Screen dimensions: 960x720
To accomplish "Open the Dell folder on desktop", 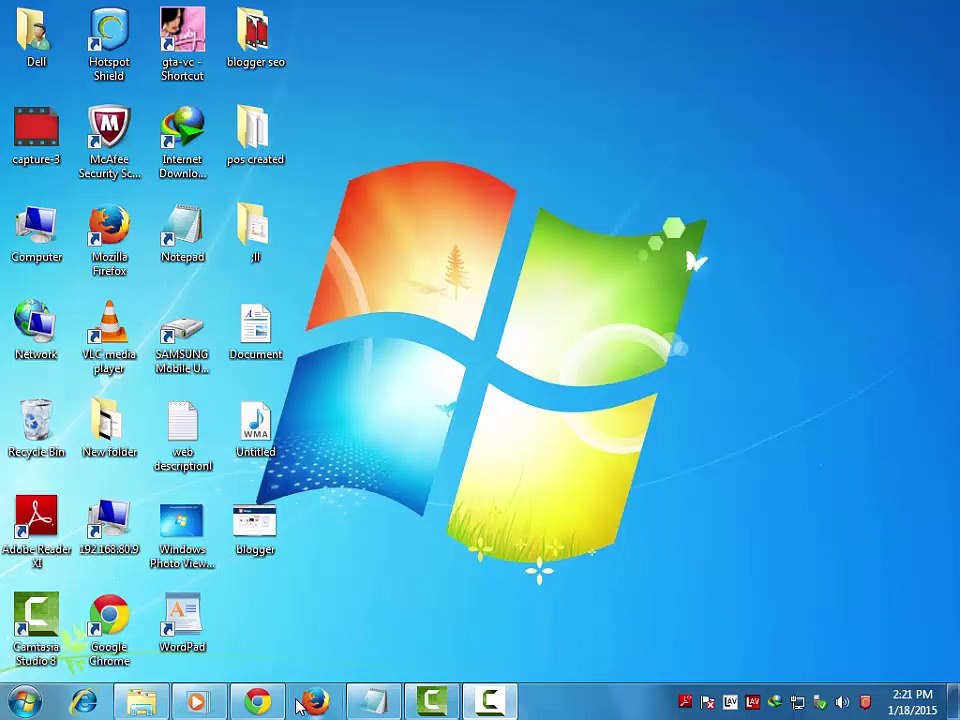I will pos(36,38).
